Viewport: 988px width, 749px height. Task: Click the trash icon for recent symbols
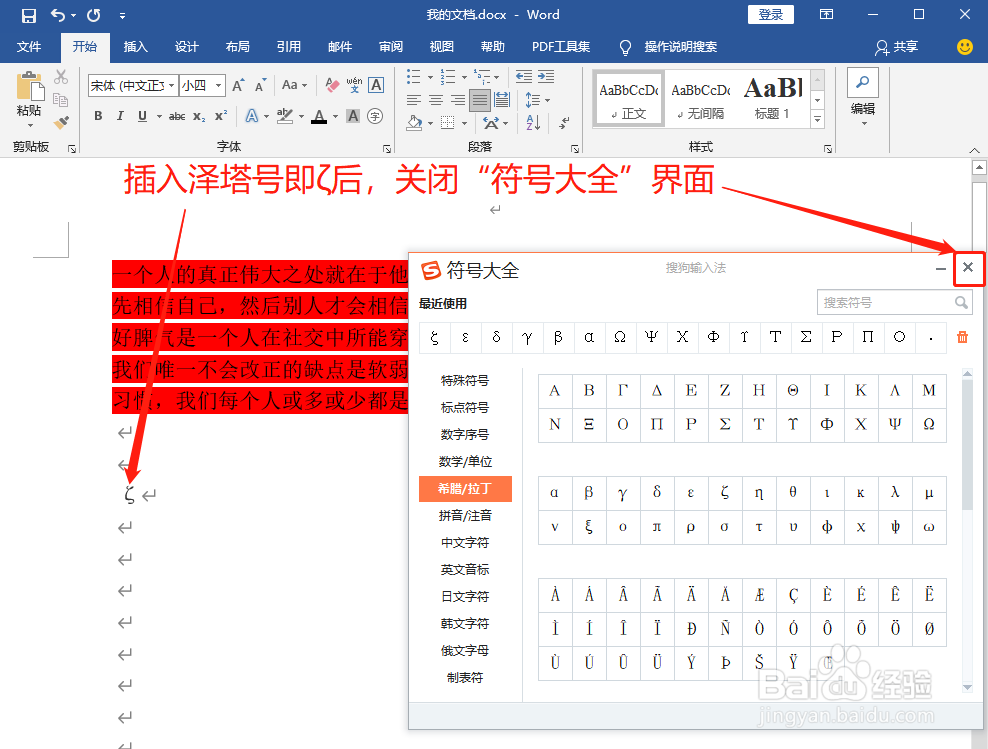point(962,337)
